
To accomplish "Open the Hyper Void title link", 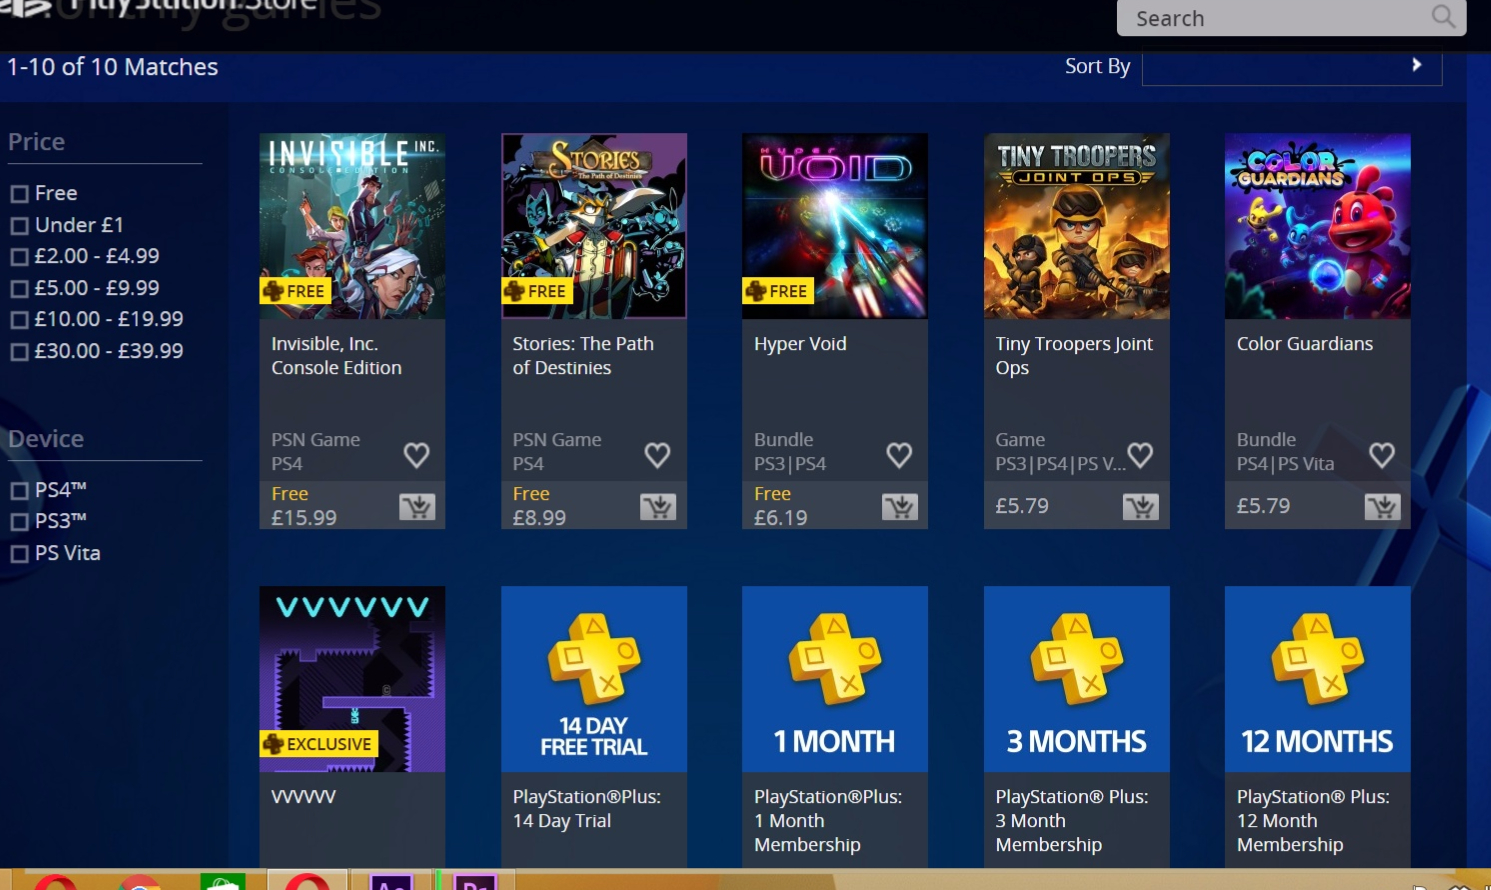I will [x=800, y=344].
